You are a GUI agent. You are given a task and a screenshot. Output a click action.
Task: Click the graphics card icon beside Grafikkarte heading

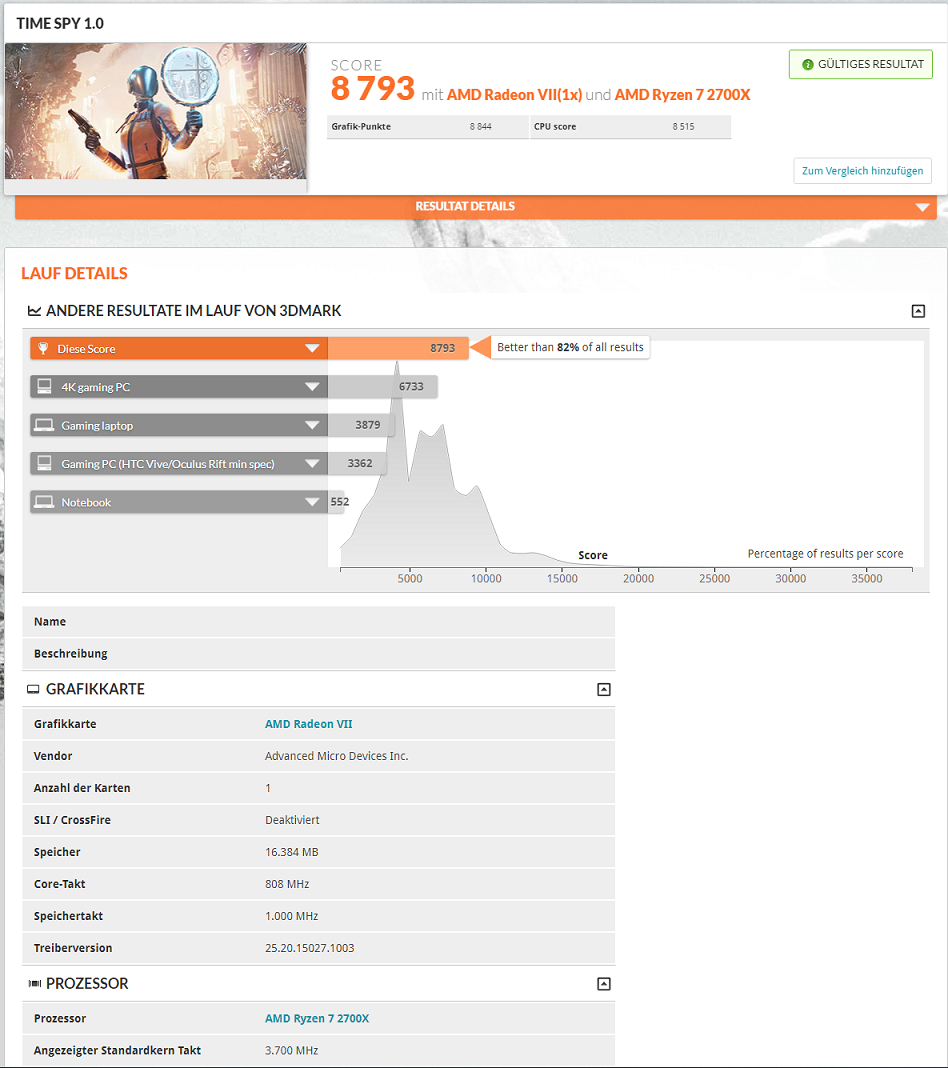click(x=33, y=689)
